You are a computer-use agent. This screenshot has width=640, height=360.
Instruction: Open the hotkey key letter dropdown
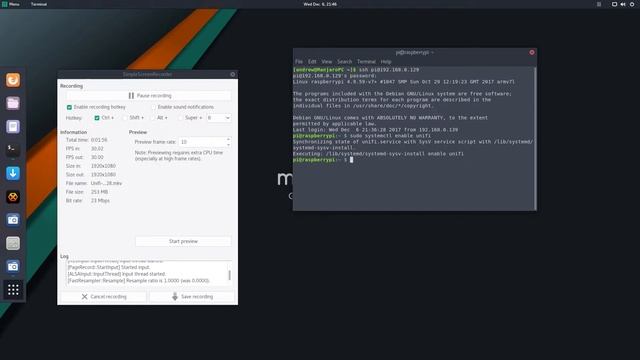pos(219,118)
